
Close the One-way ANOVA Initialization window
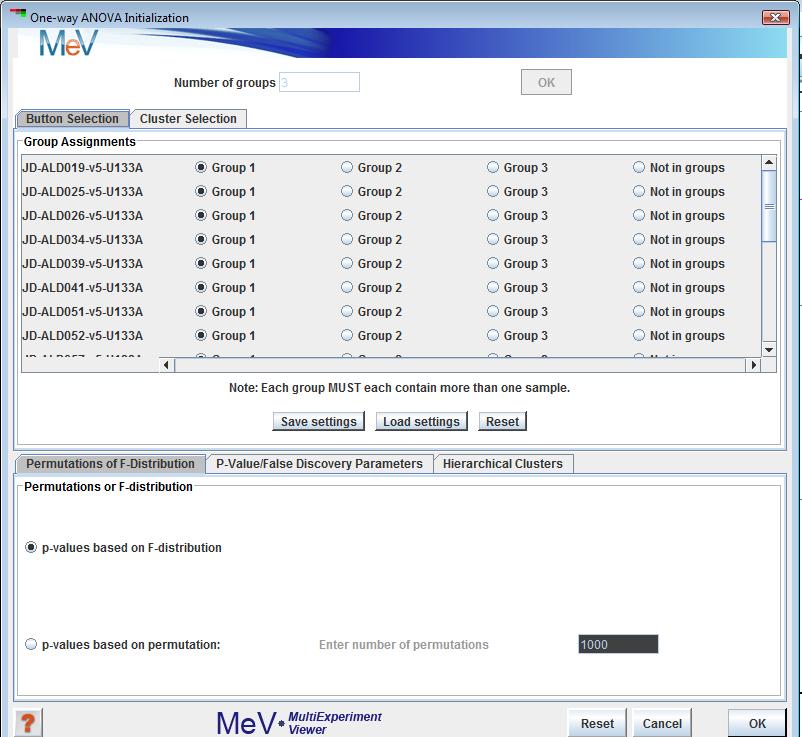pos(775,17)
